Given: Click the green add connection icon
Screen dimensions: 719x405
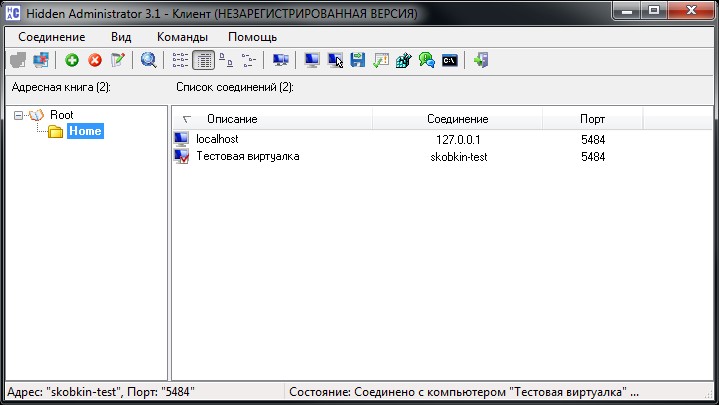Looking at the screenshot, I should tap(72, 61).
